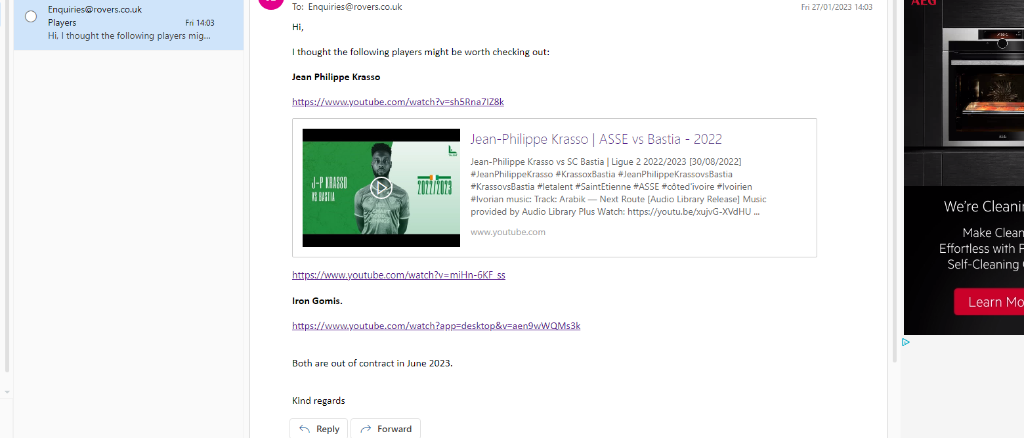Tick the selection circle beside the Players email
Screen dimensions: 1024x438
pos(31,16)
